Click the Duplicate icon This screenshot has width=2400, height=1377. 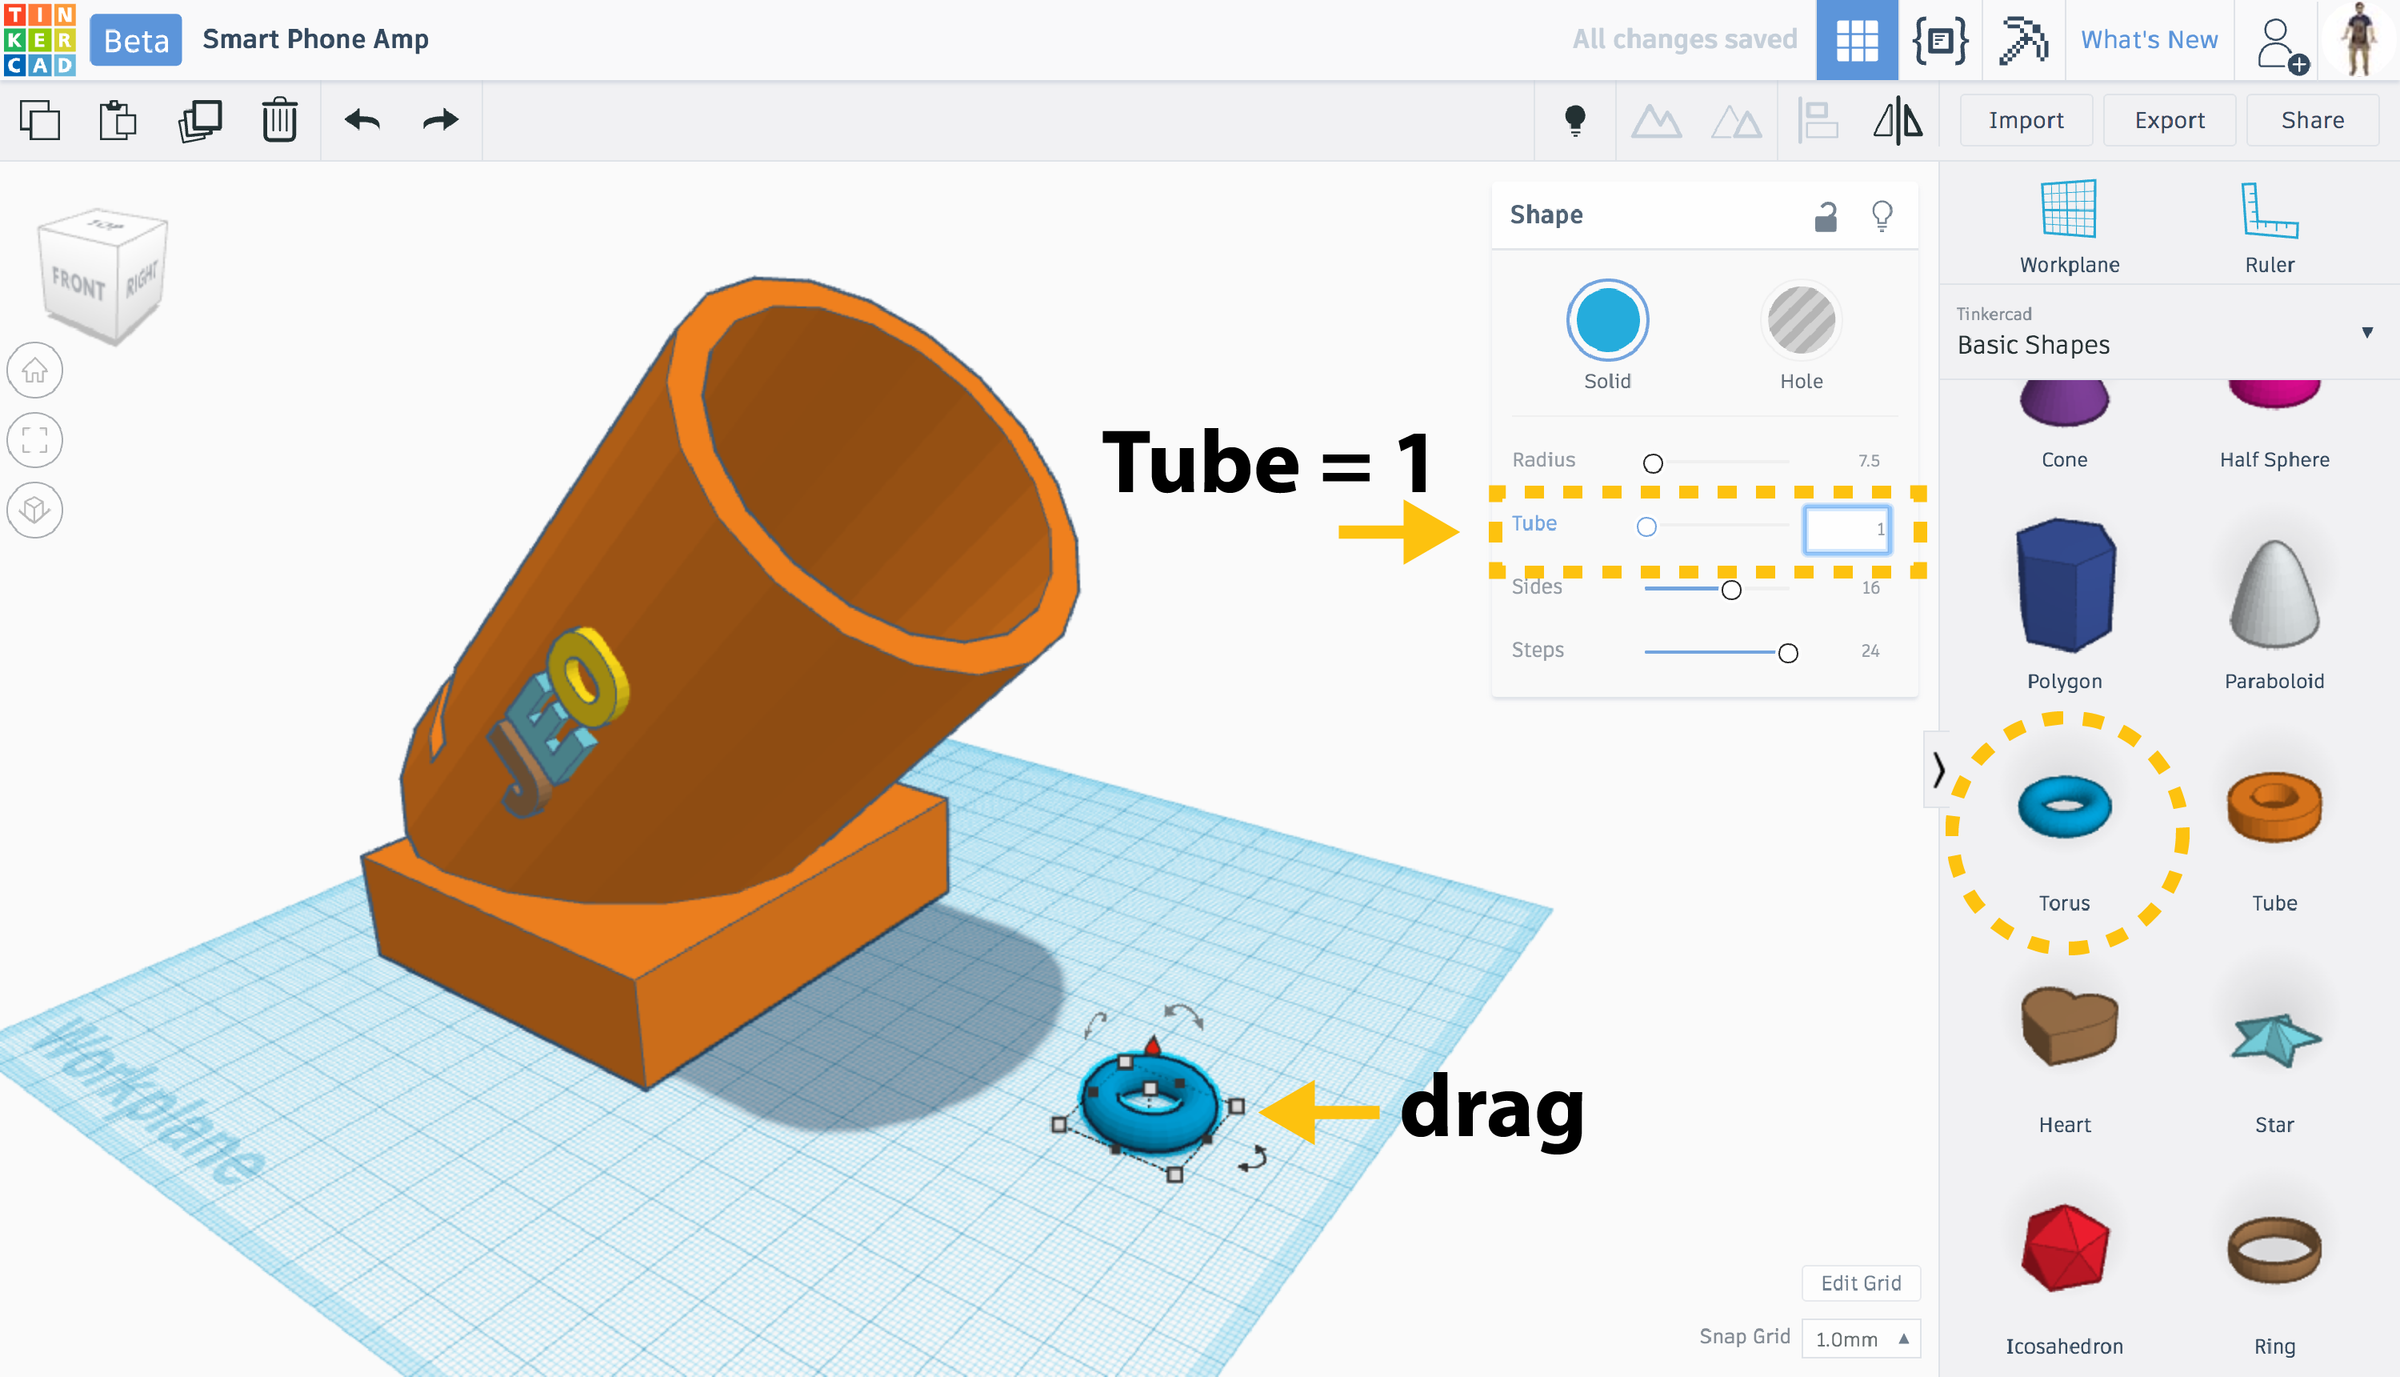200,120
